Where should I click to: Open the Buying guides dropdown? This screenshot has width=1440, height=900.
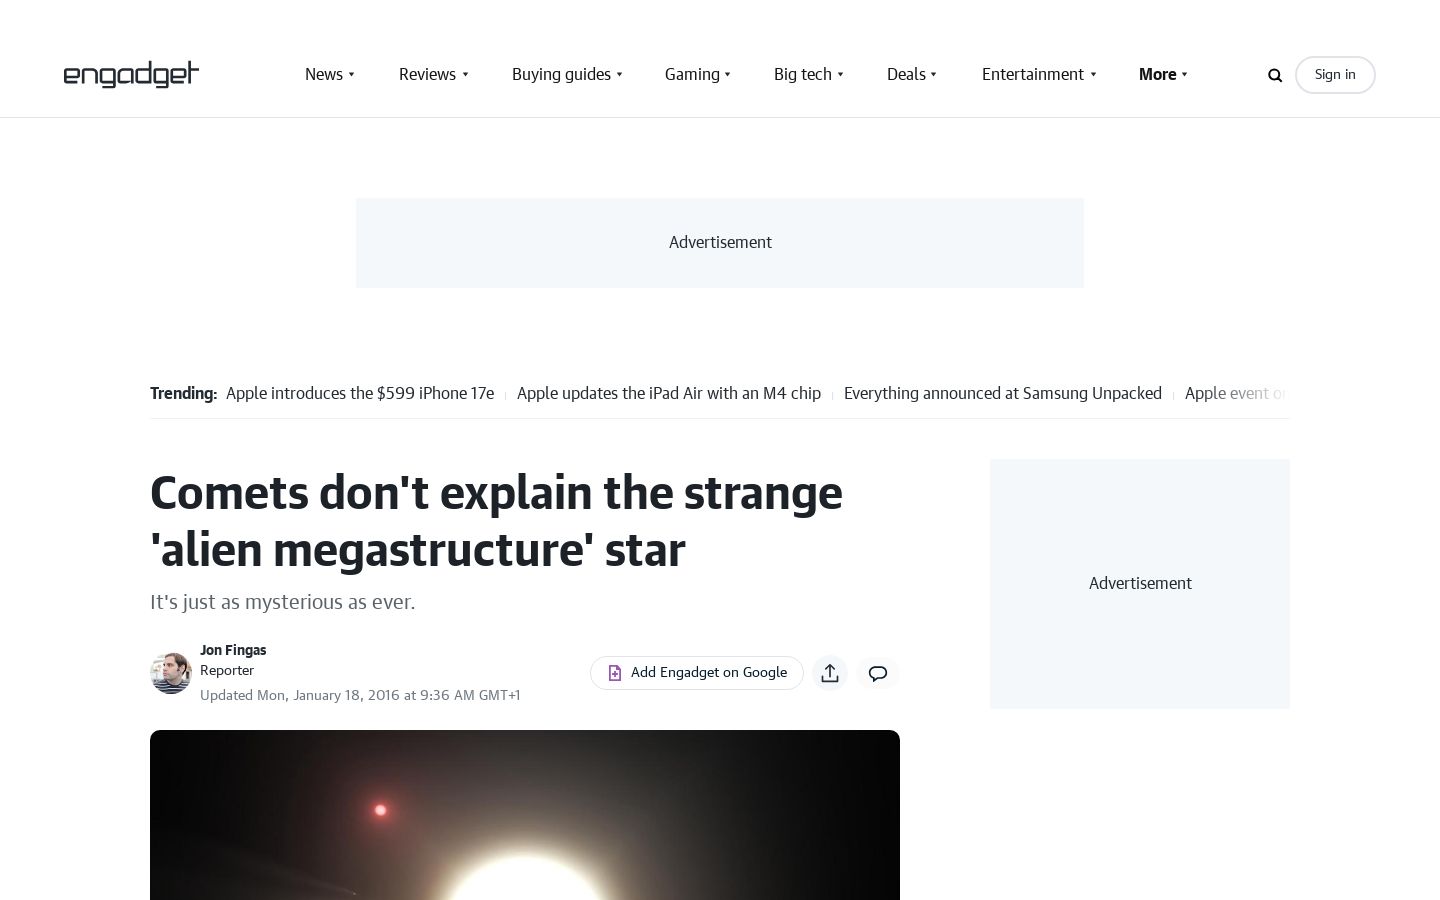[567, 75]
